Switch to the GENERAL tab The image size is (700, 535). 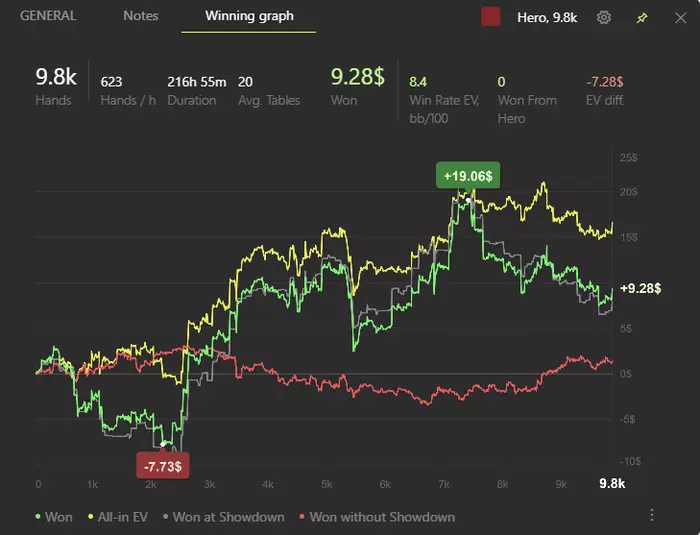pos(48,16)
